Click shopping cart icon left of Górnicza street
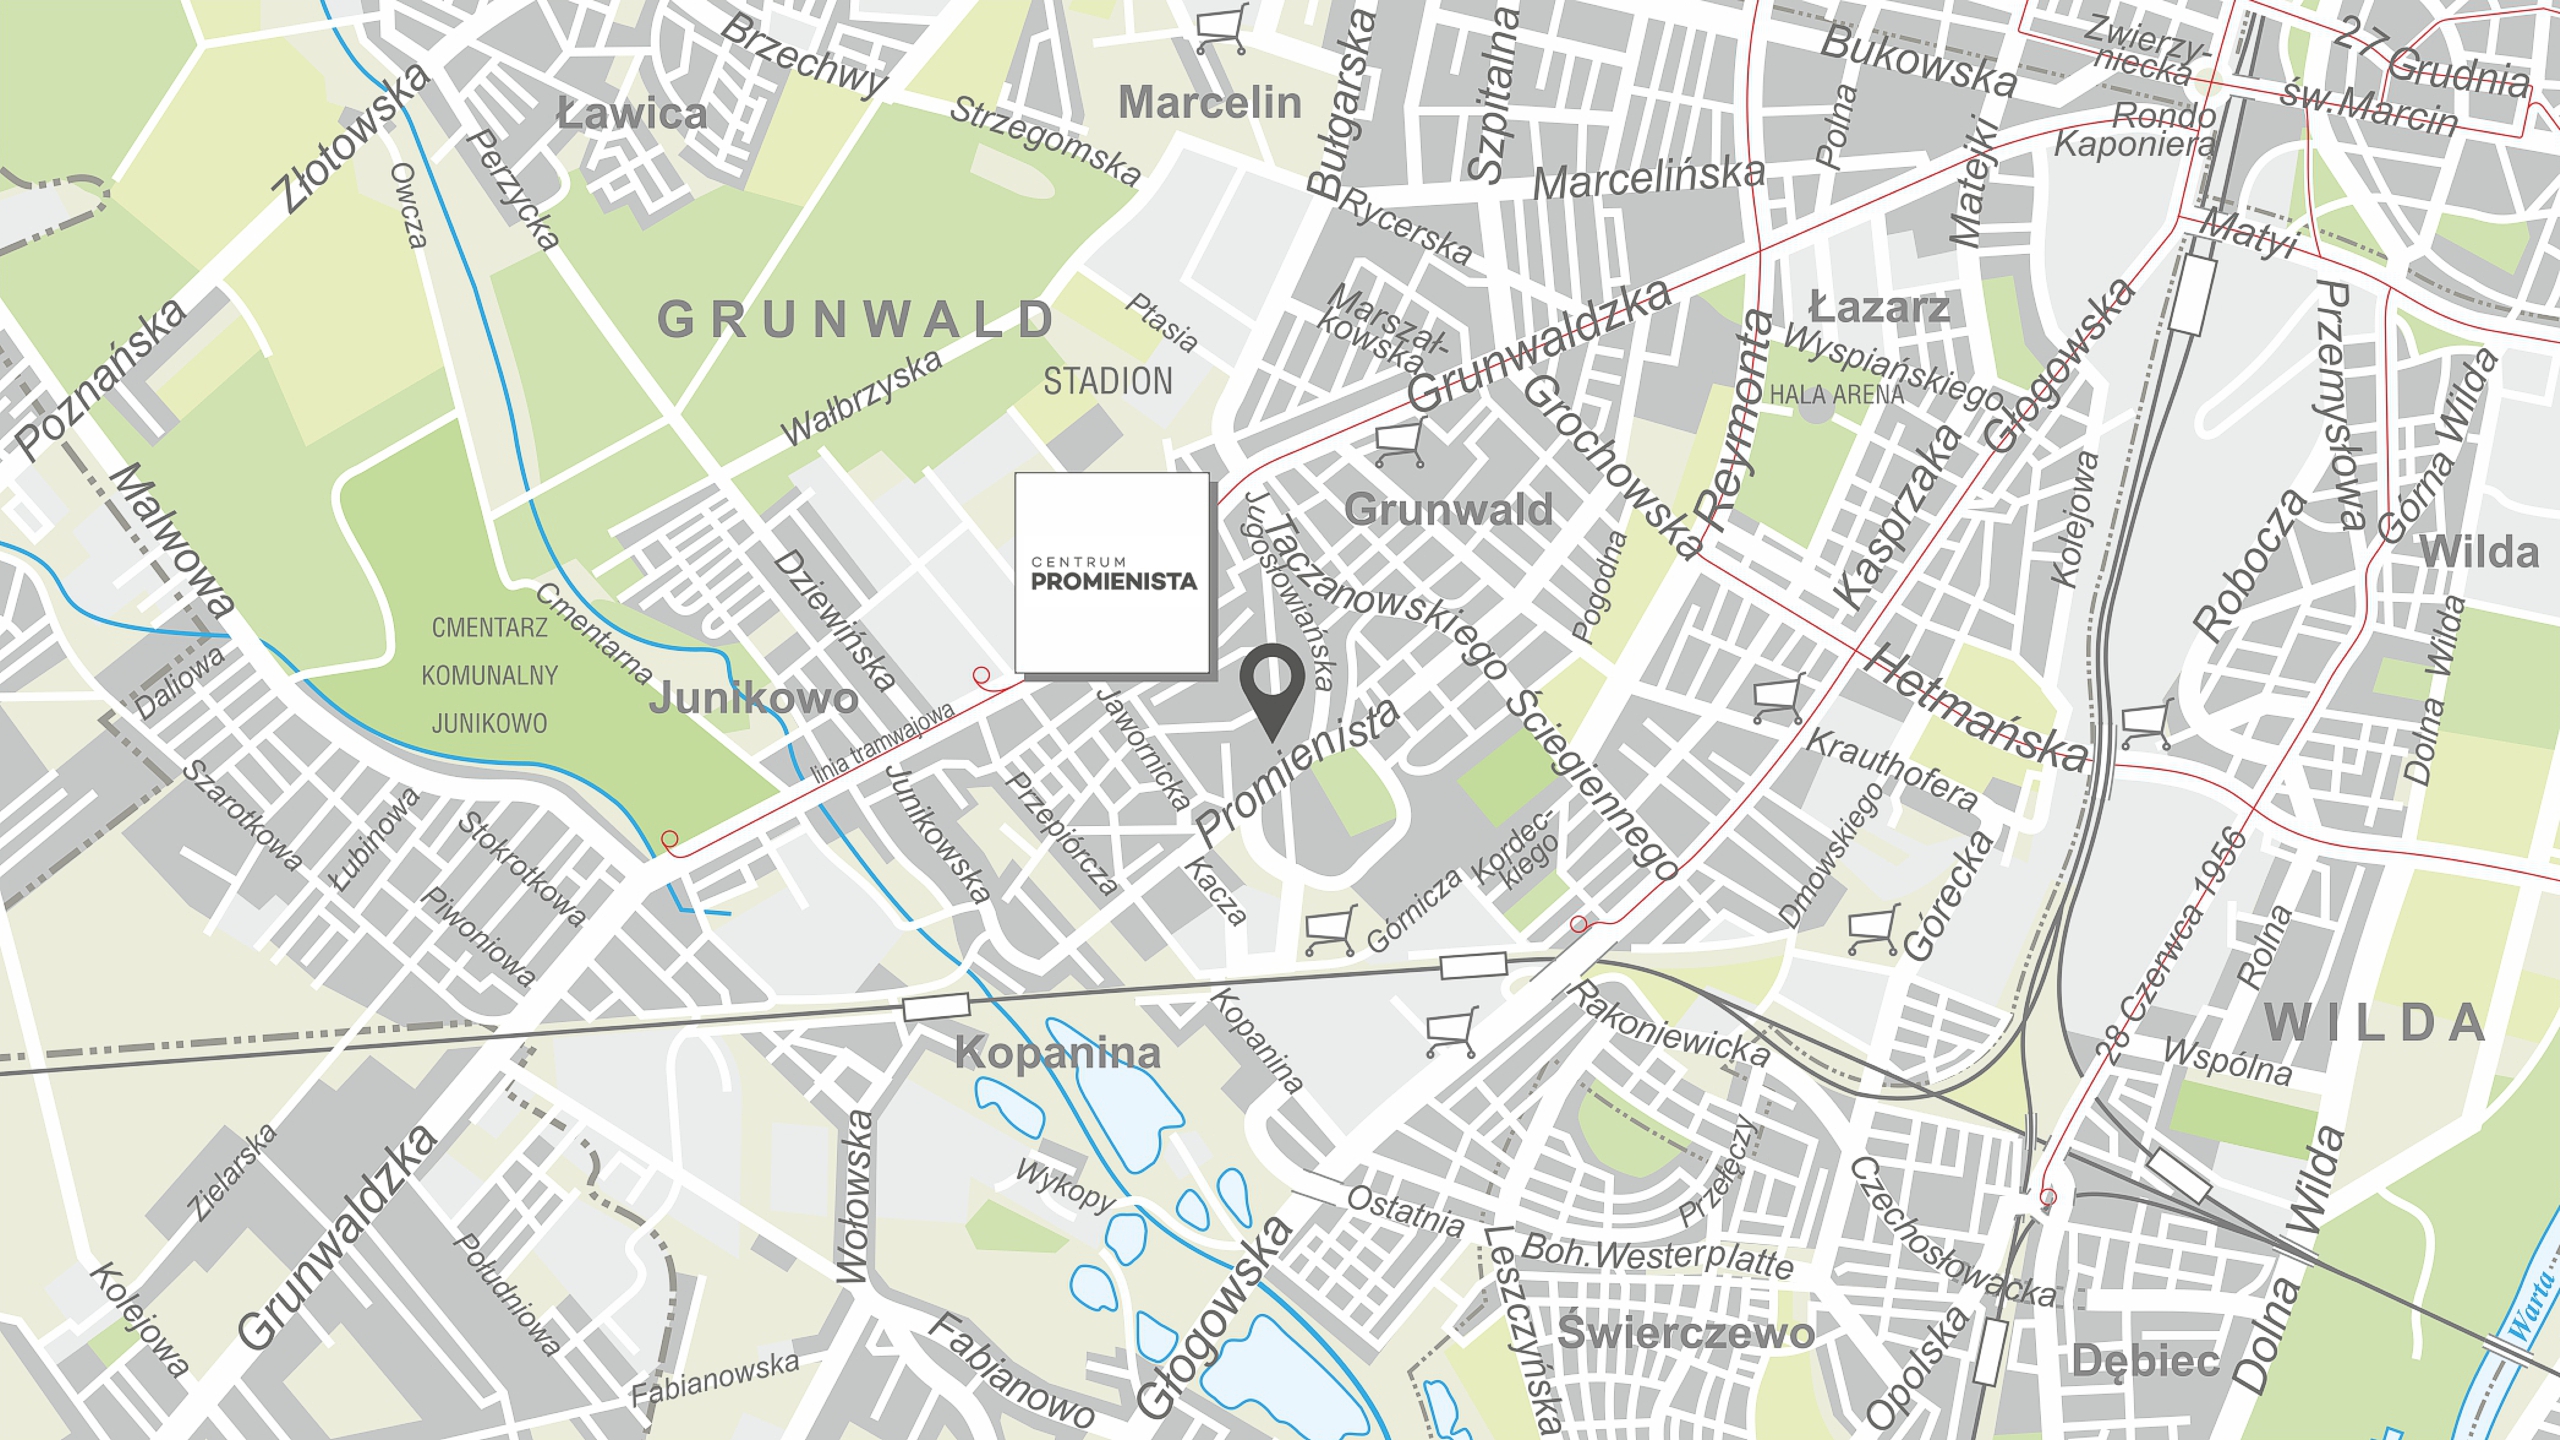 tap(1330, 930)
